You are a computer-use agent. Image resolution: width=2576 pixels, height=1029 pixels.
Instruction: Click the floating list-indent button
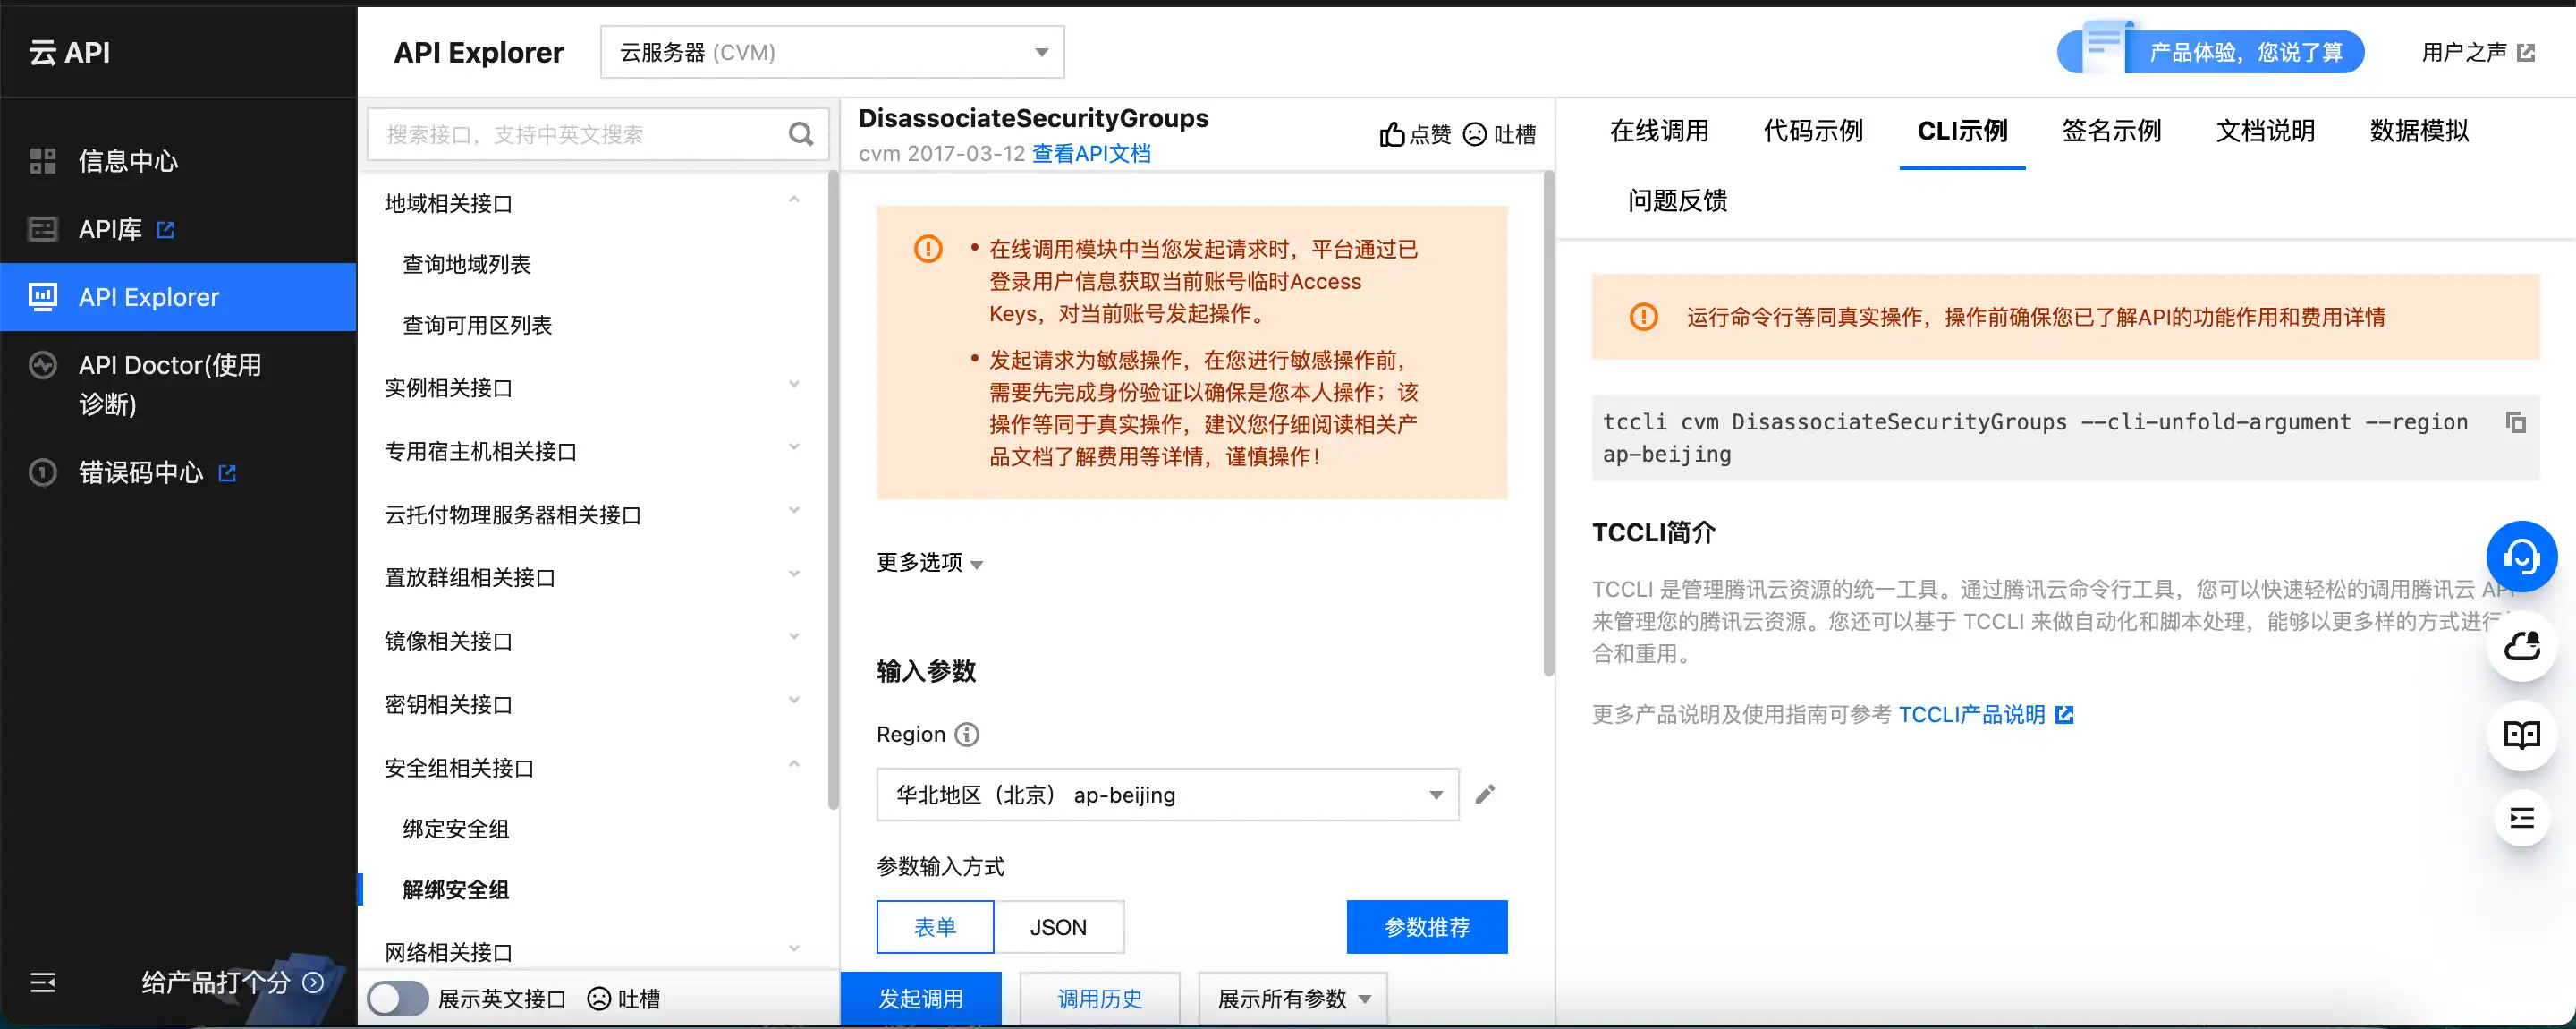pos(2521,819)
